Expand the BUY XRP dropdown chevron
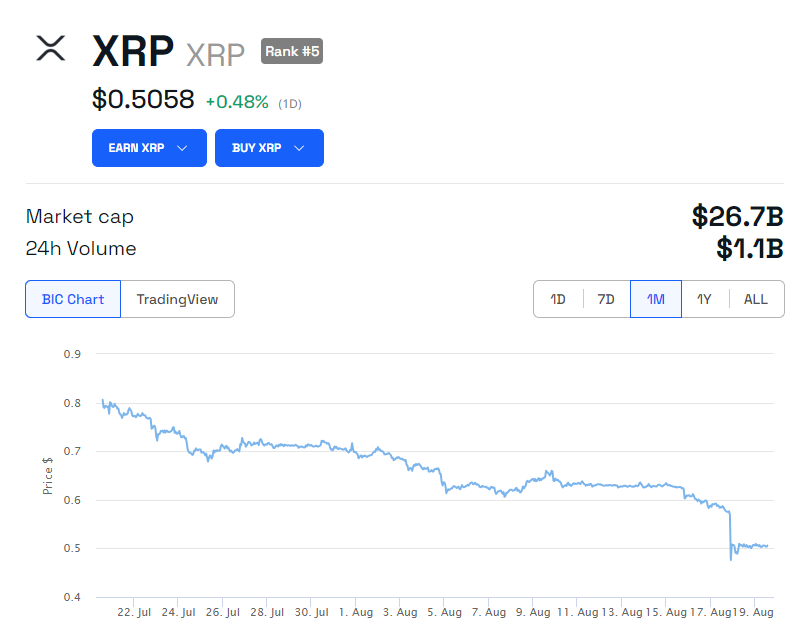Screen dimensions: 799x640 point(299,148)
